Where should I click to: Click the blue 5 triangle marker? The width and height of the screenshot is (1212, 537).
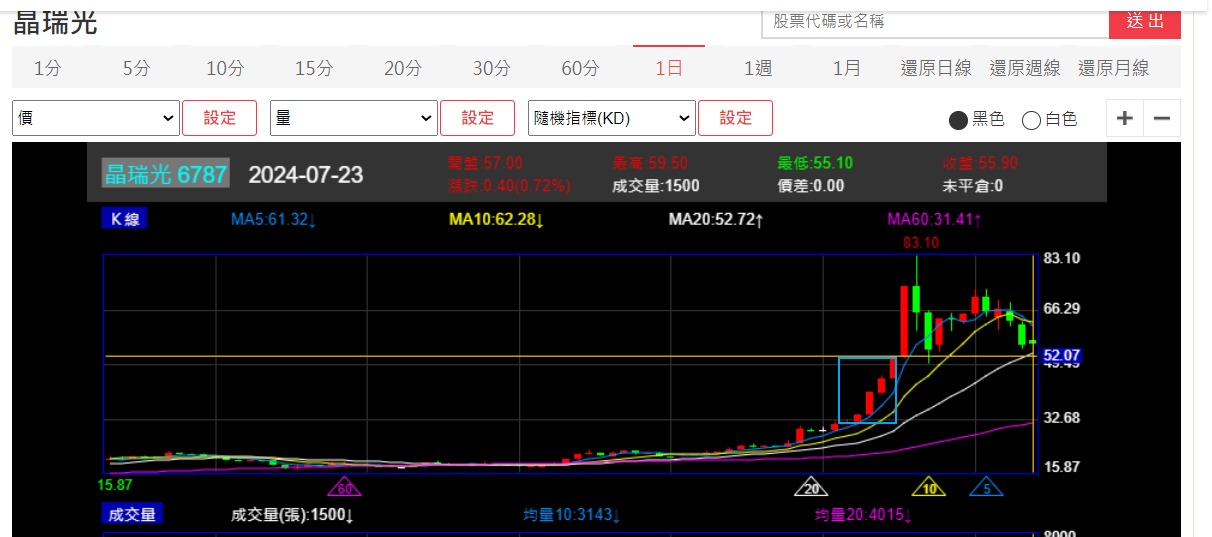click(986, 488)
